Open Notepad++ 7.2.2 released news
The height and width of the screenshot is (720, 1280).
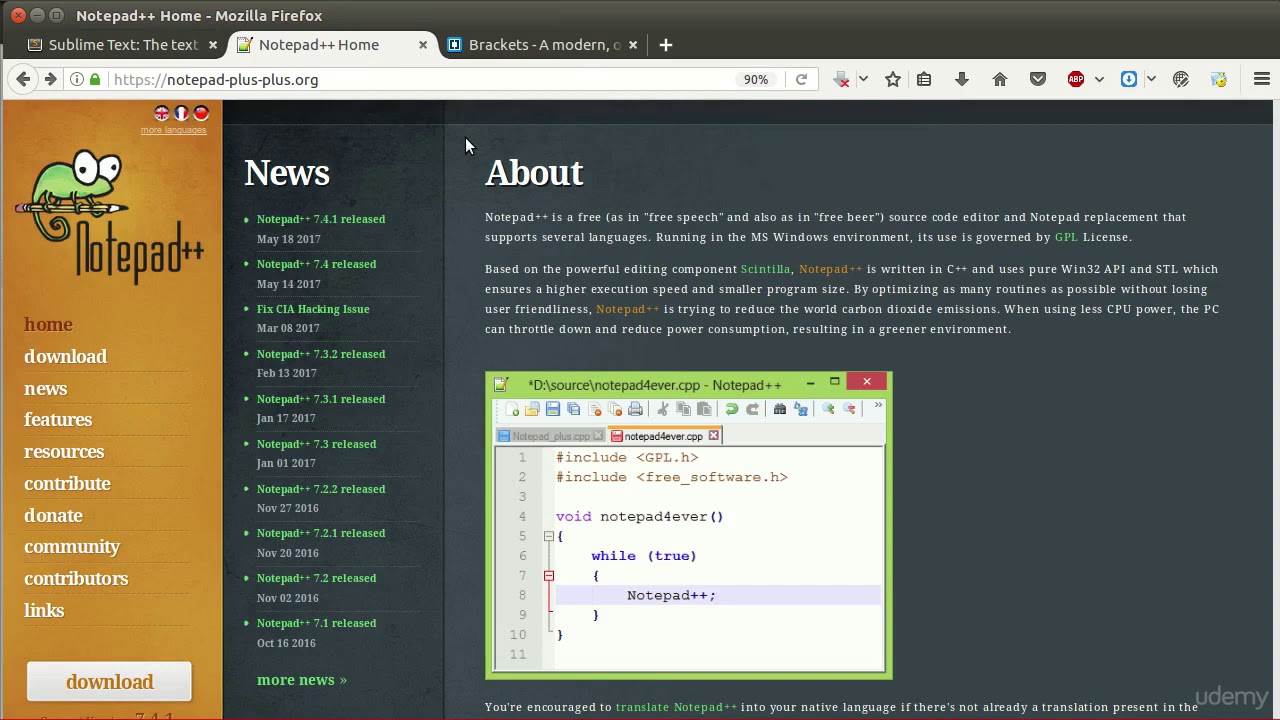(x=321, y=489)
